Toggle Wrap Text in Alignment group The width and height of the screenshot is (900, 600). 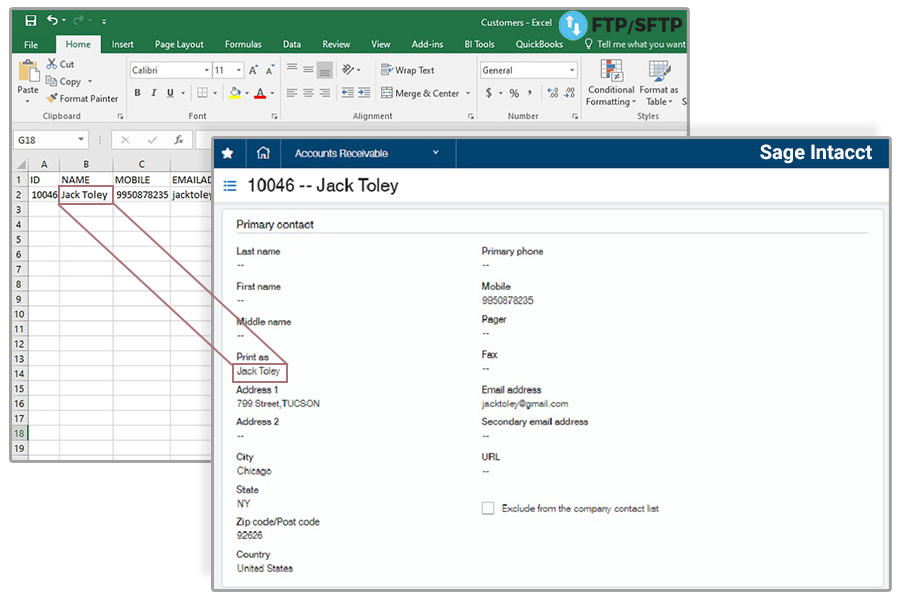pos(407,70)
